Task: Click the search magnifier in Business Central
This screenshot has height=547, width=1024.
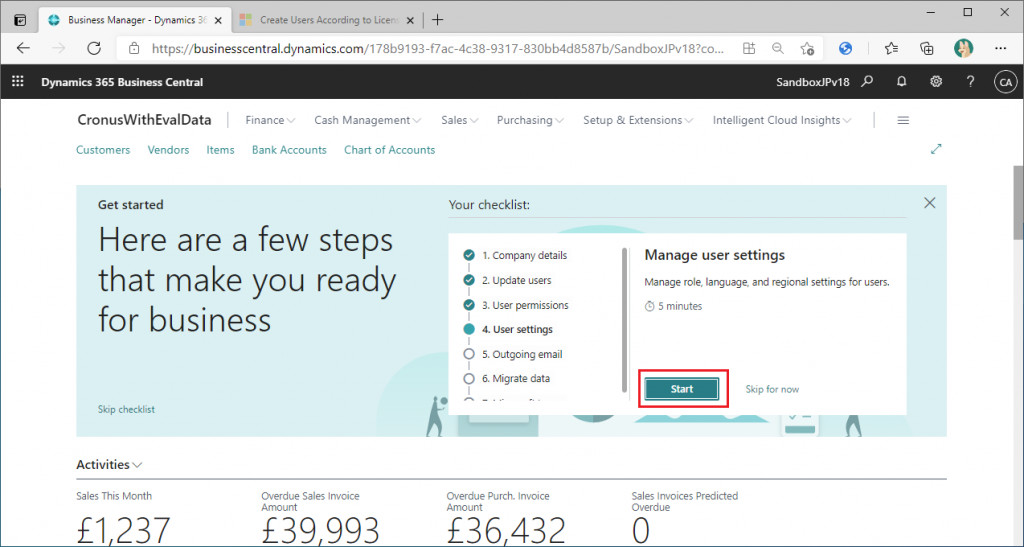Action: pos(867,82)
